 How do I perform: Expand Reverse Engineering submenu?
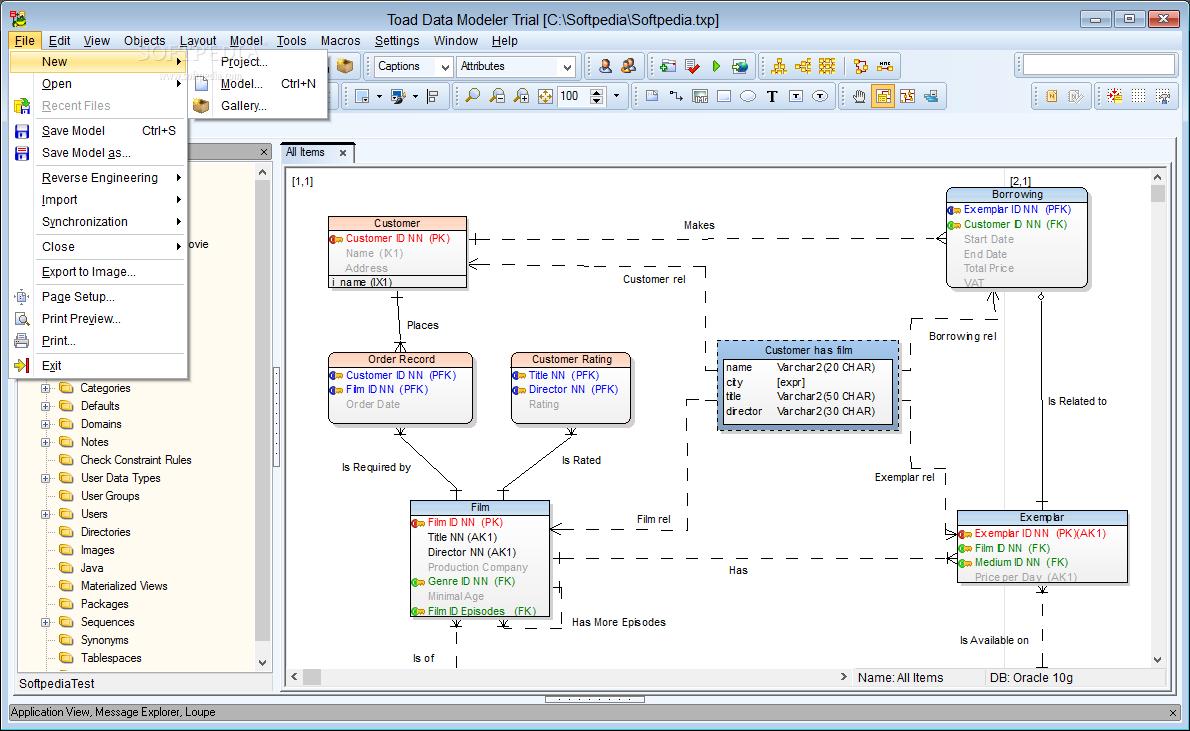(98, 178)
